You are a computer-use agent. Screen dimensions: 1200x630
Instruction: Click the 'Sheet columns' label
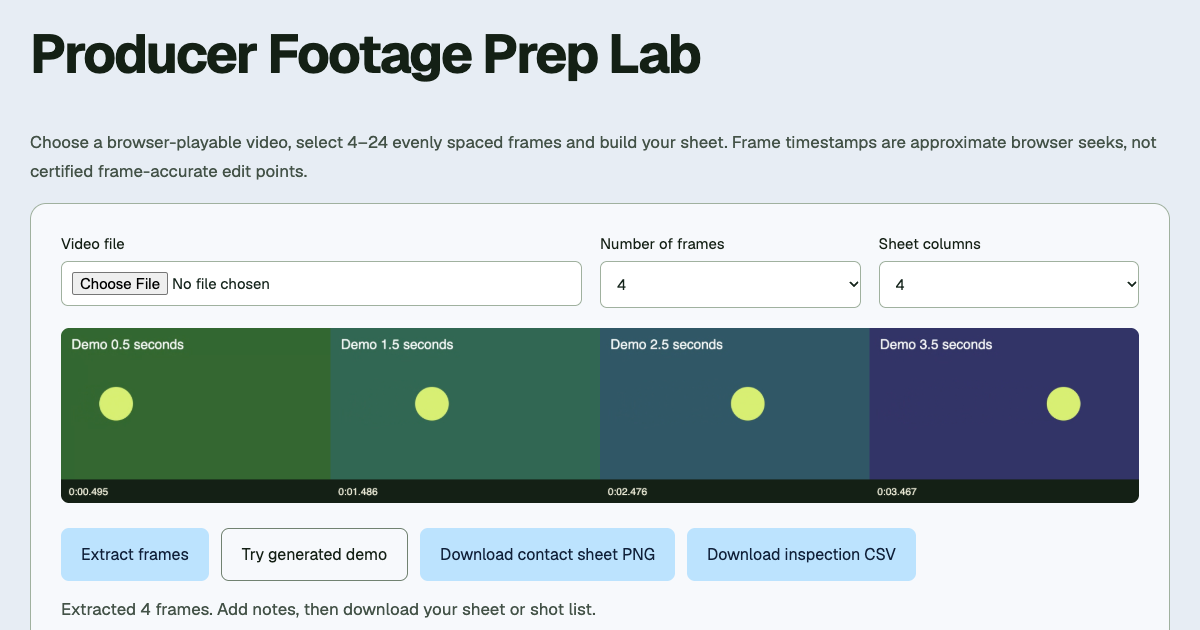click(x=930, y=244)
